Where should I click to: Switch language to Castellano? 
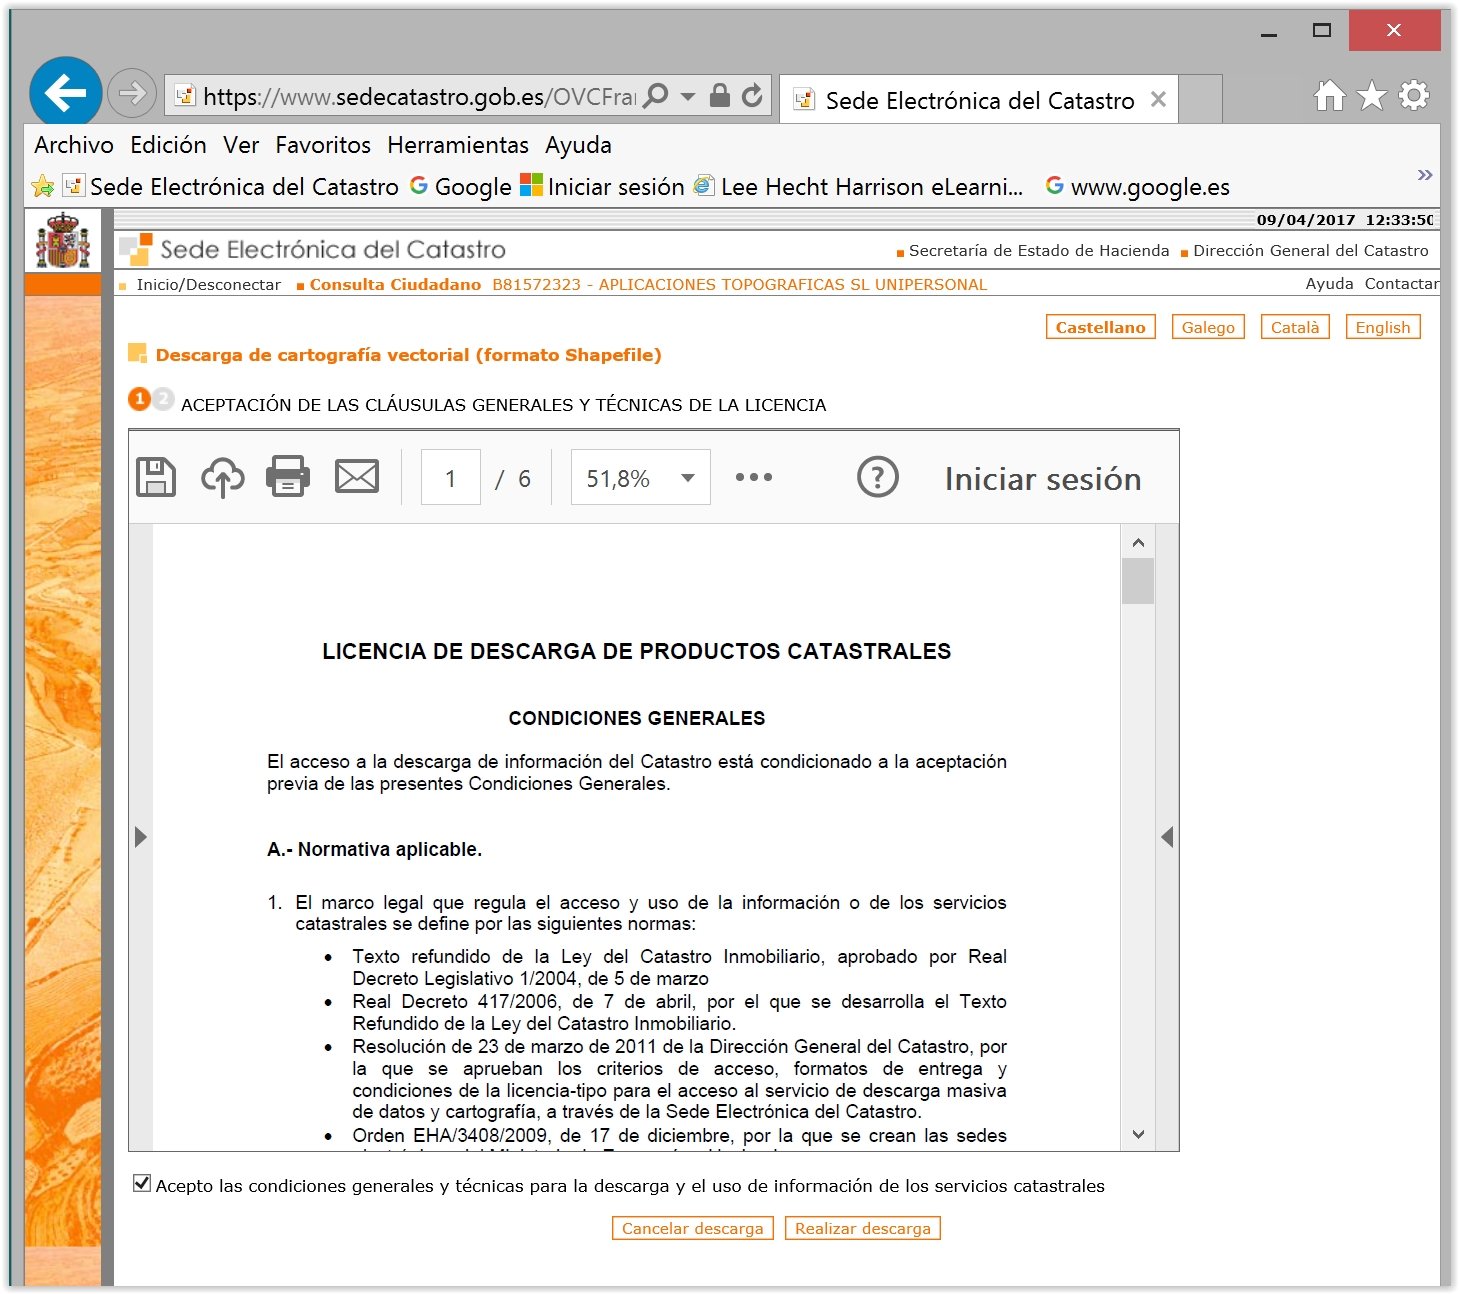click(x=1100, y=327)
